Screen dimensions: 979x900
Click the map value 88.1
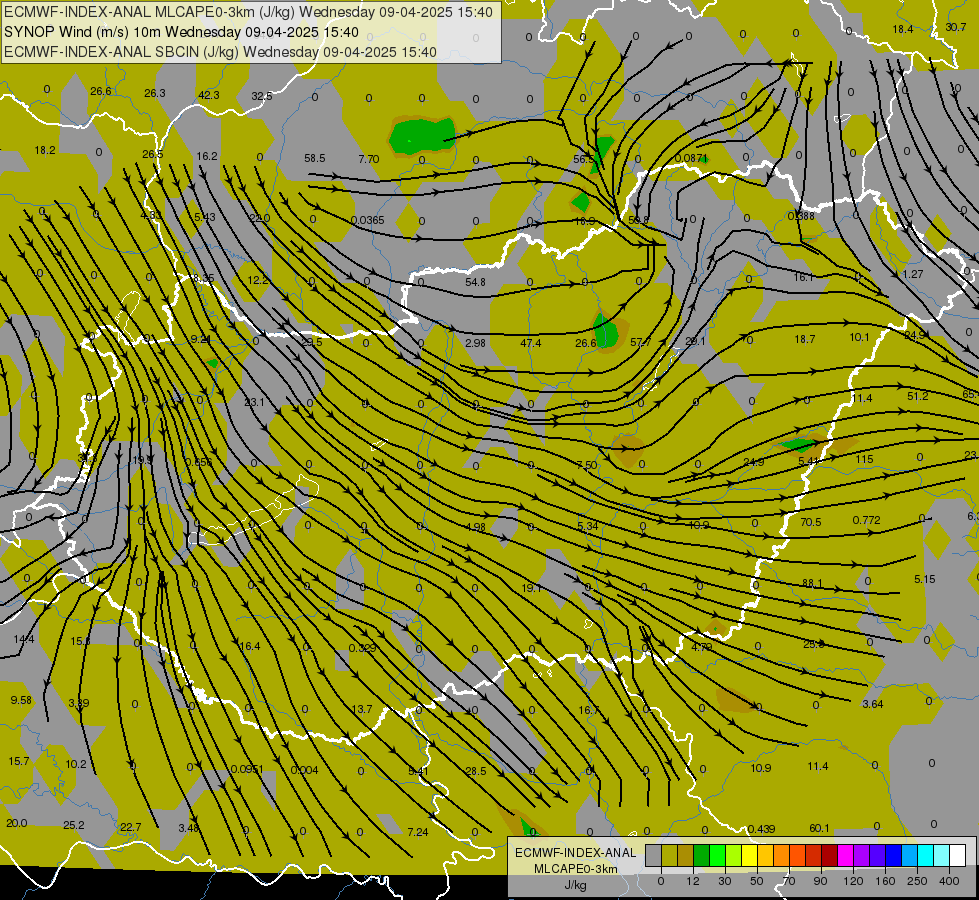[812, 583]
